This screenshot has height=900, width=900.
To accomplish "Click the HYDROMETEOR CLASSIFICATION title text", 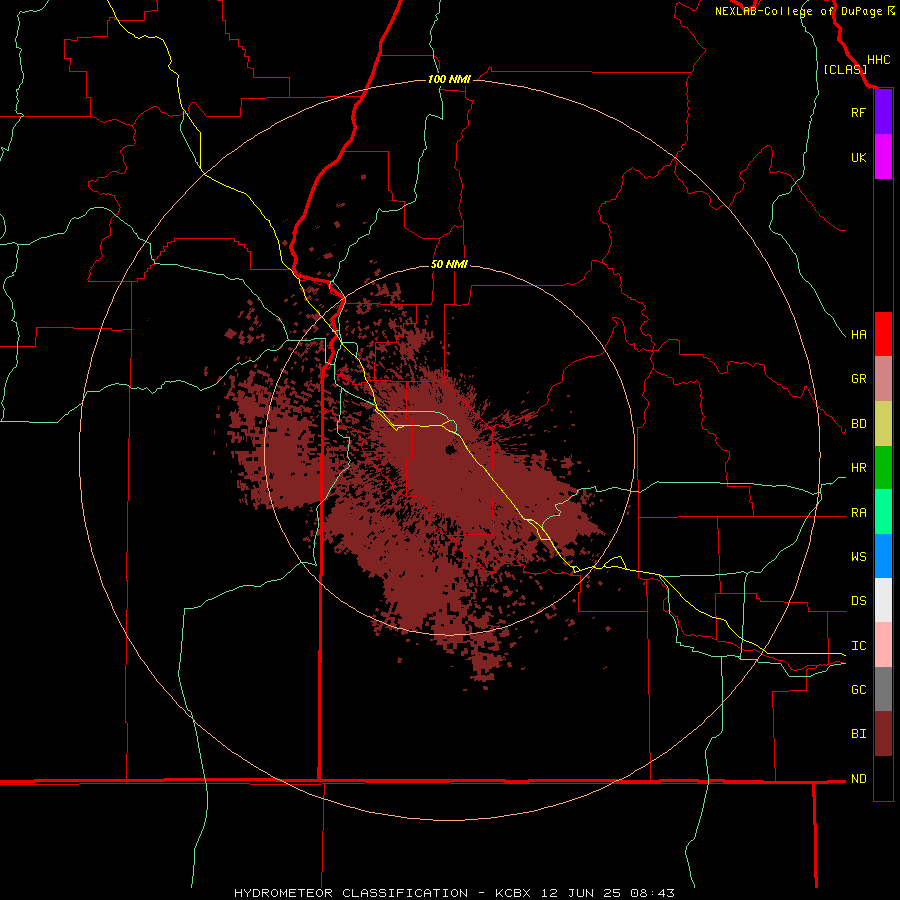I will tap(351, 893).
